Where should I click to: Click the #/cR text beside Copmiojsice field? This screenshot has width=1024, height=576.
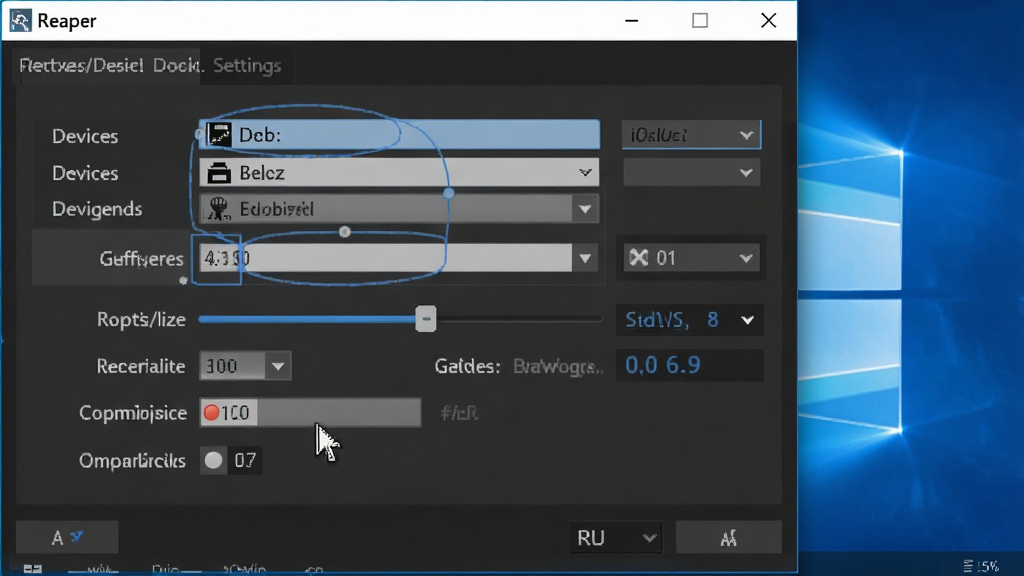459,413
